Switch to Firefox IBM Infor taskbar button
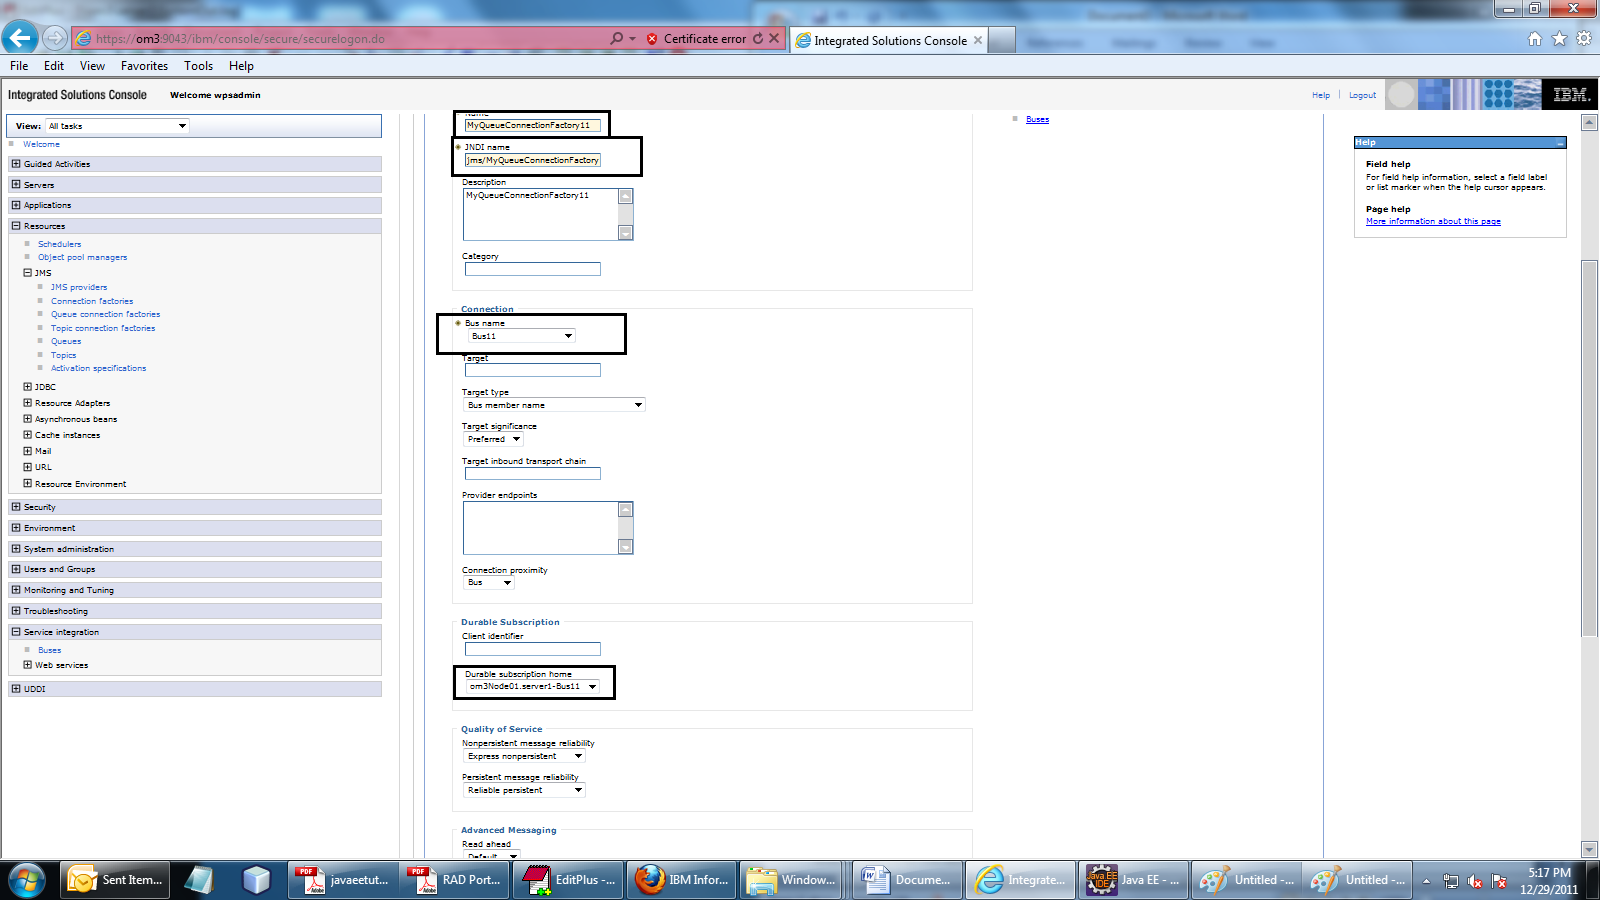This screenshot has width=1600, height=900. (x=682, y=880)
